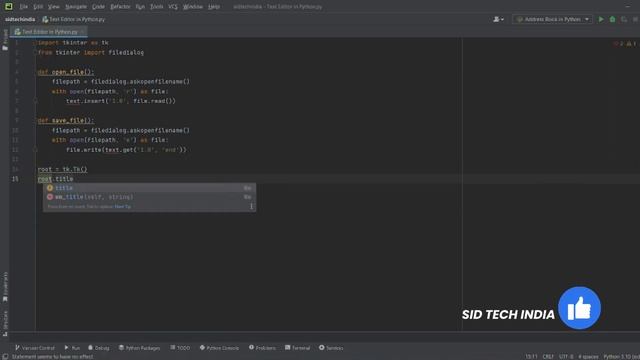Open the Tools menu
Screen dimensions: 640x360
156,7
